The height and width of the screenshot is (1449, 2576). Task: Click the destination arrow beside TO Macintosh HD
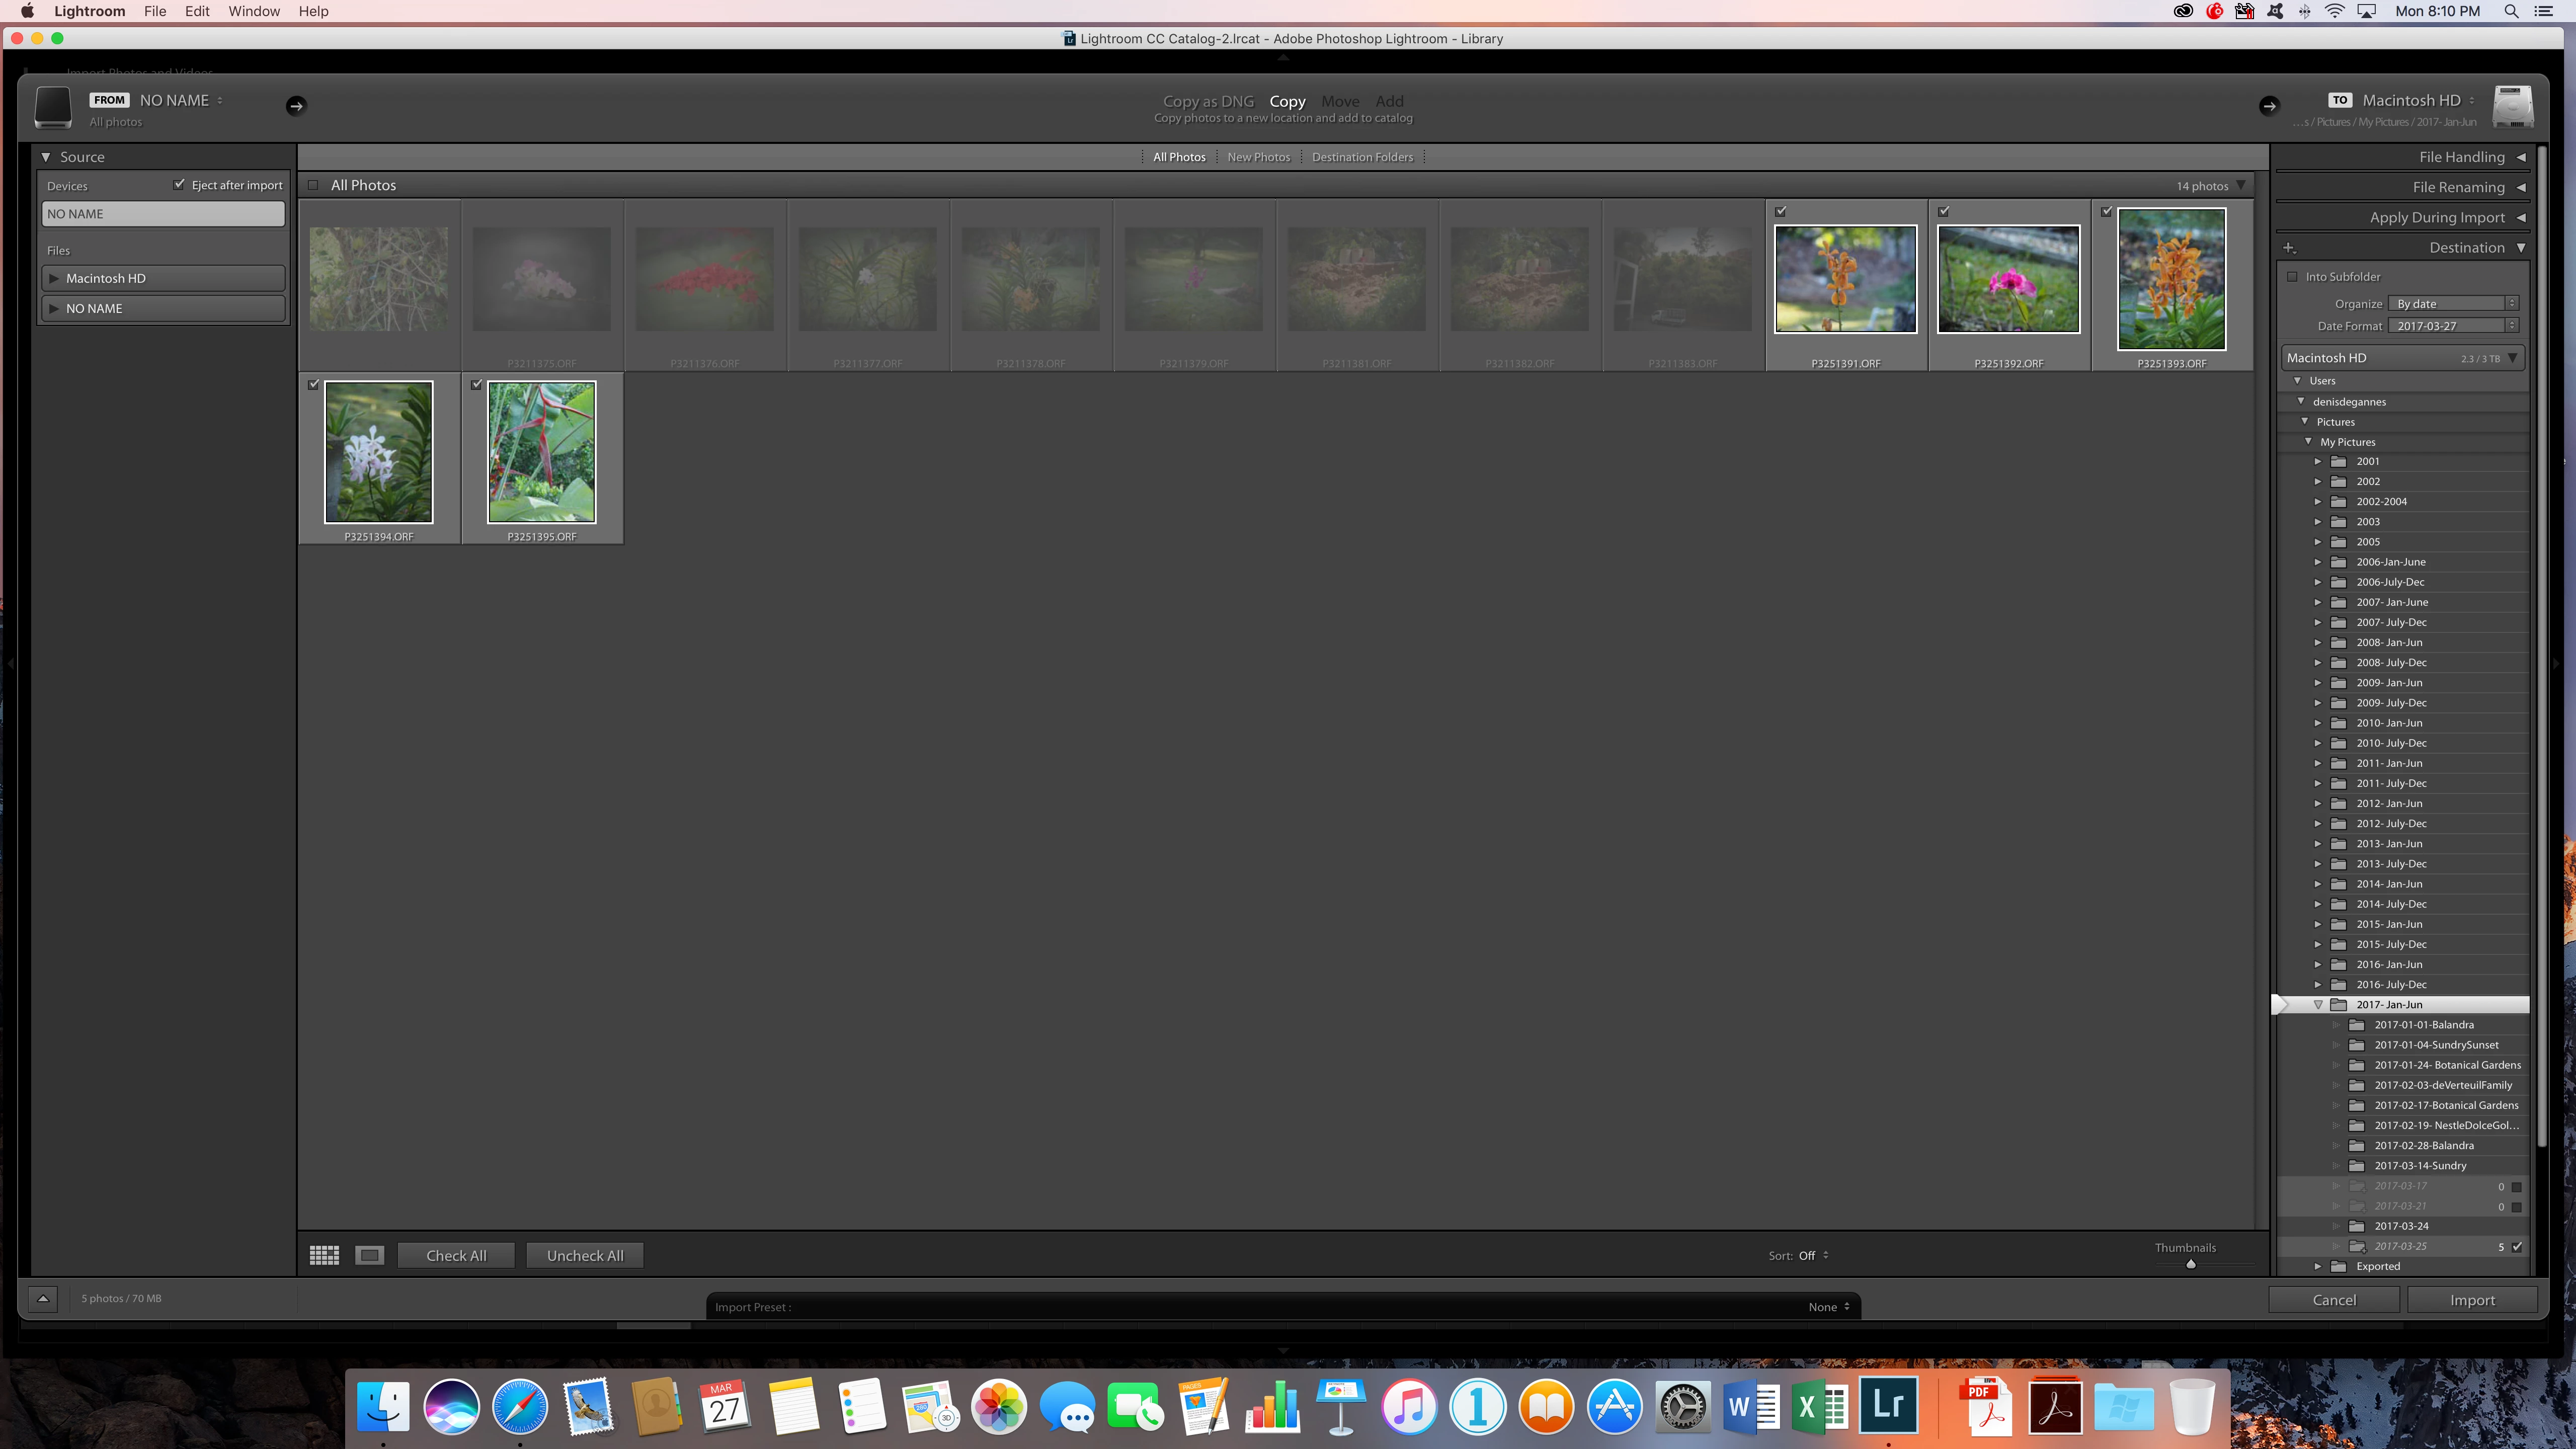2269,106
